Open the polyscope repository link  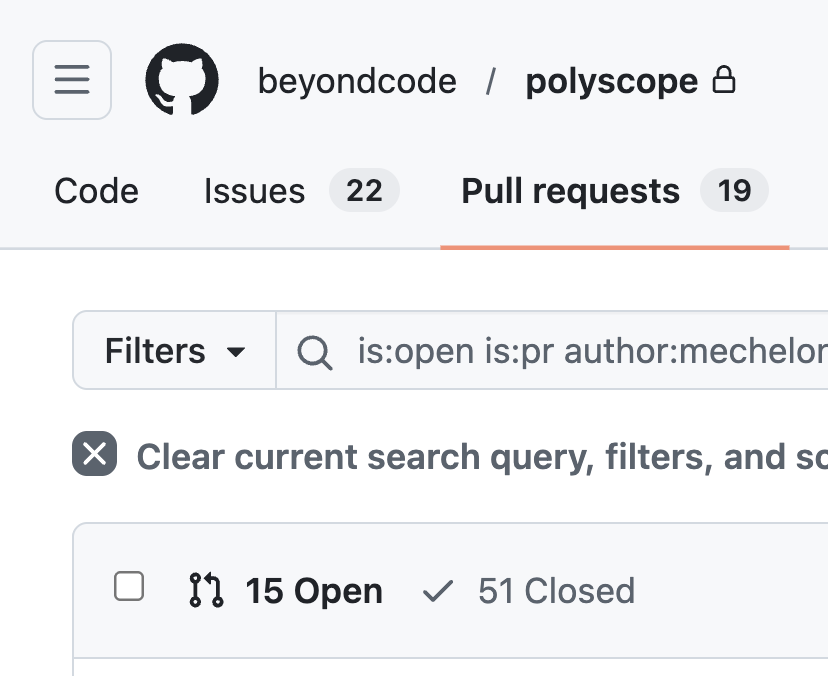[611, 81]
